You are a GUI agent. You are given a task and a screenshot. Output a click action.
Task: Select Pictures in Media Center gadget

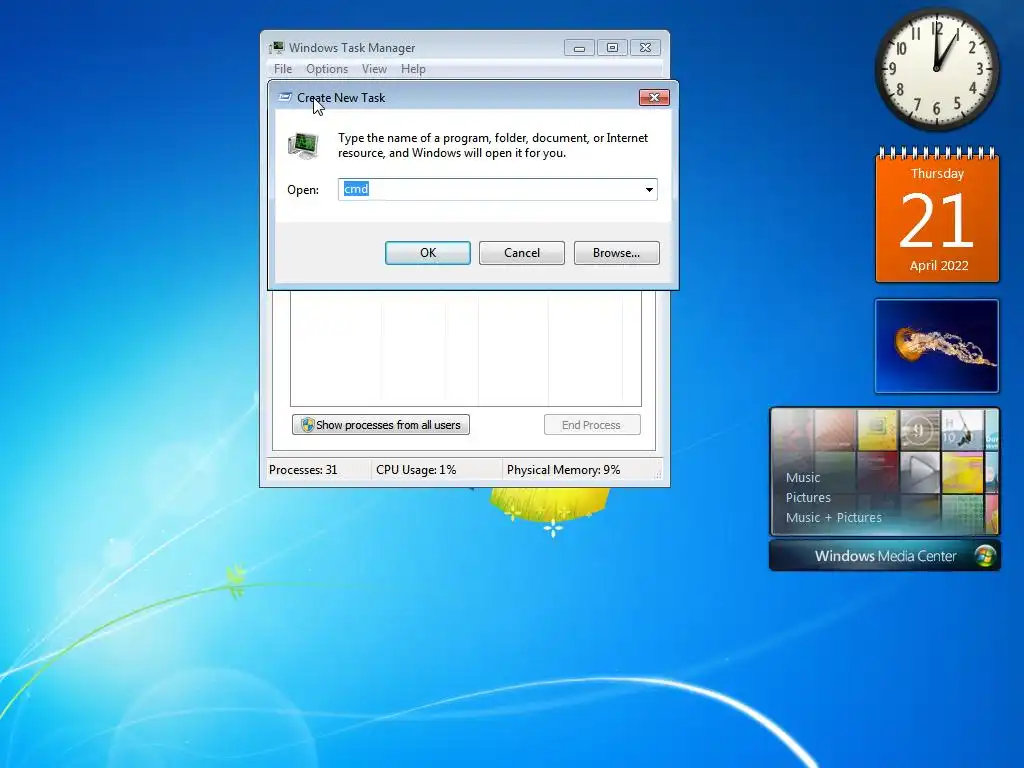pyautogui.click(x=808, y=498)
